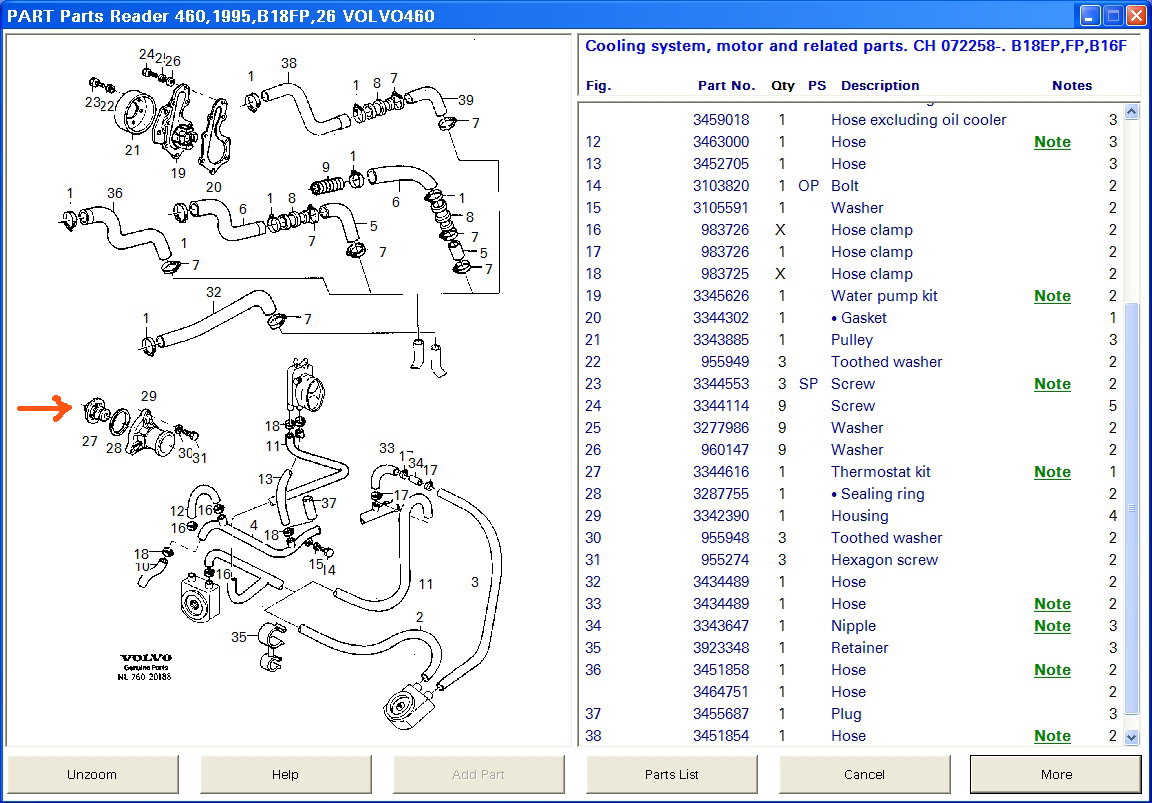The image size is (1152, 803).
Task: Open Note for Hose part 3451858
Action: [x=1052, y=670]
